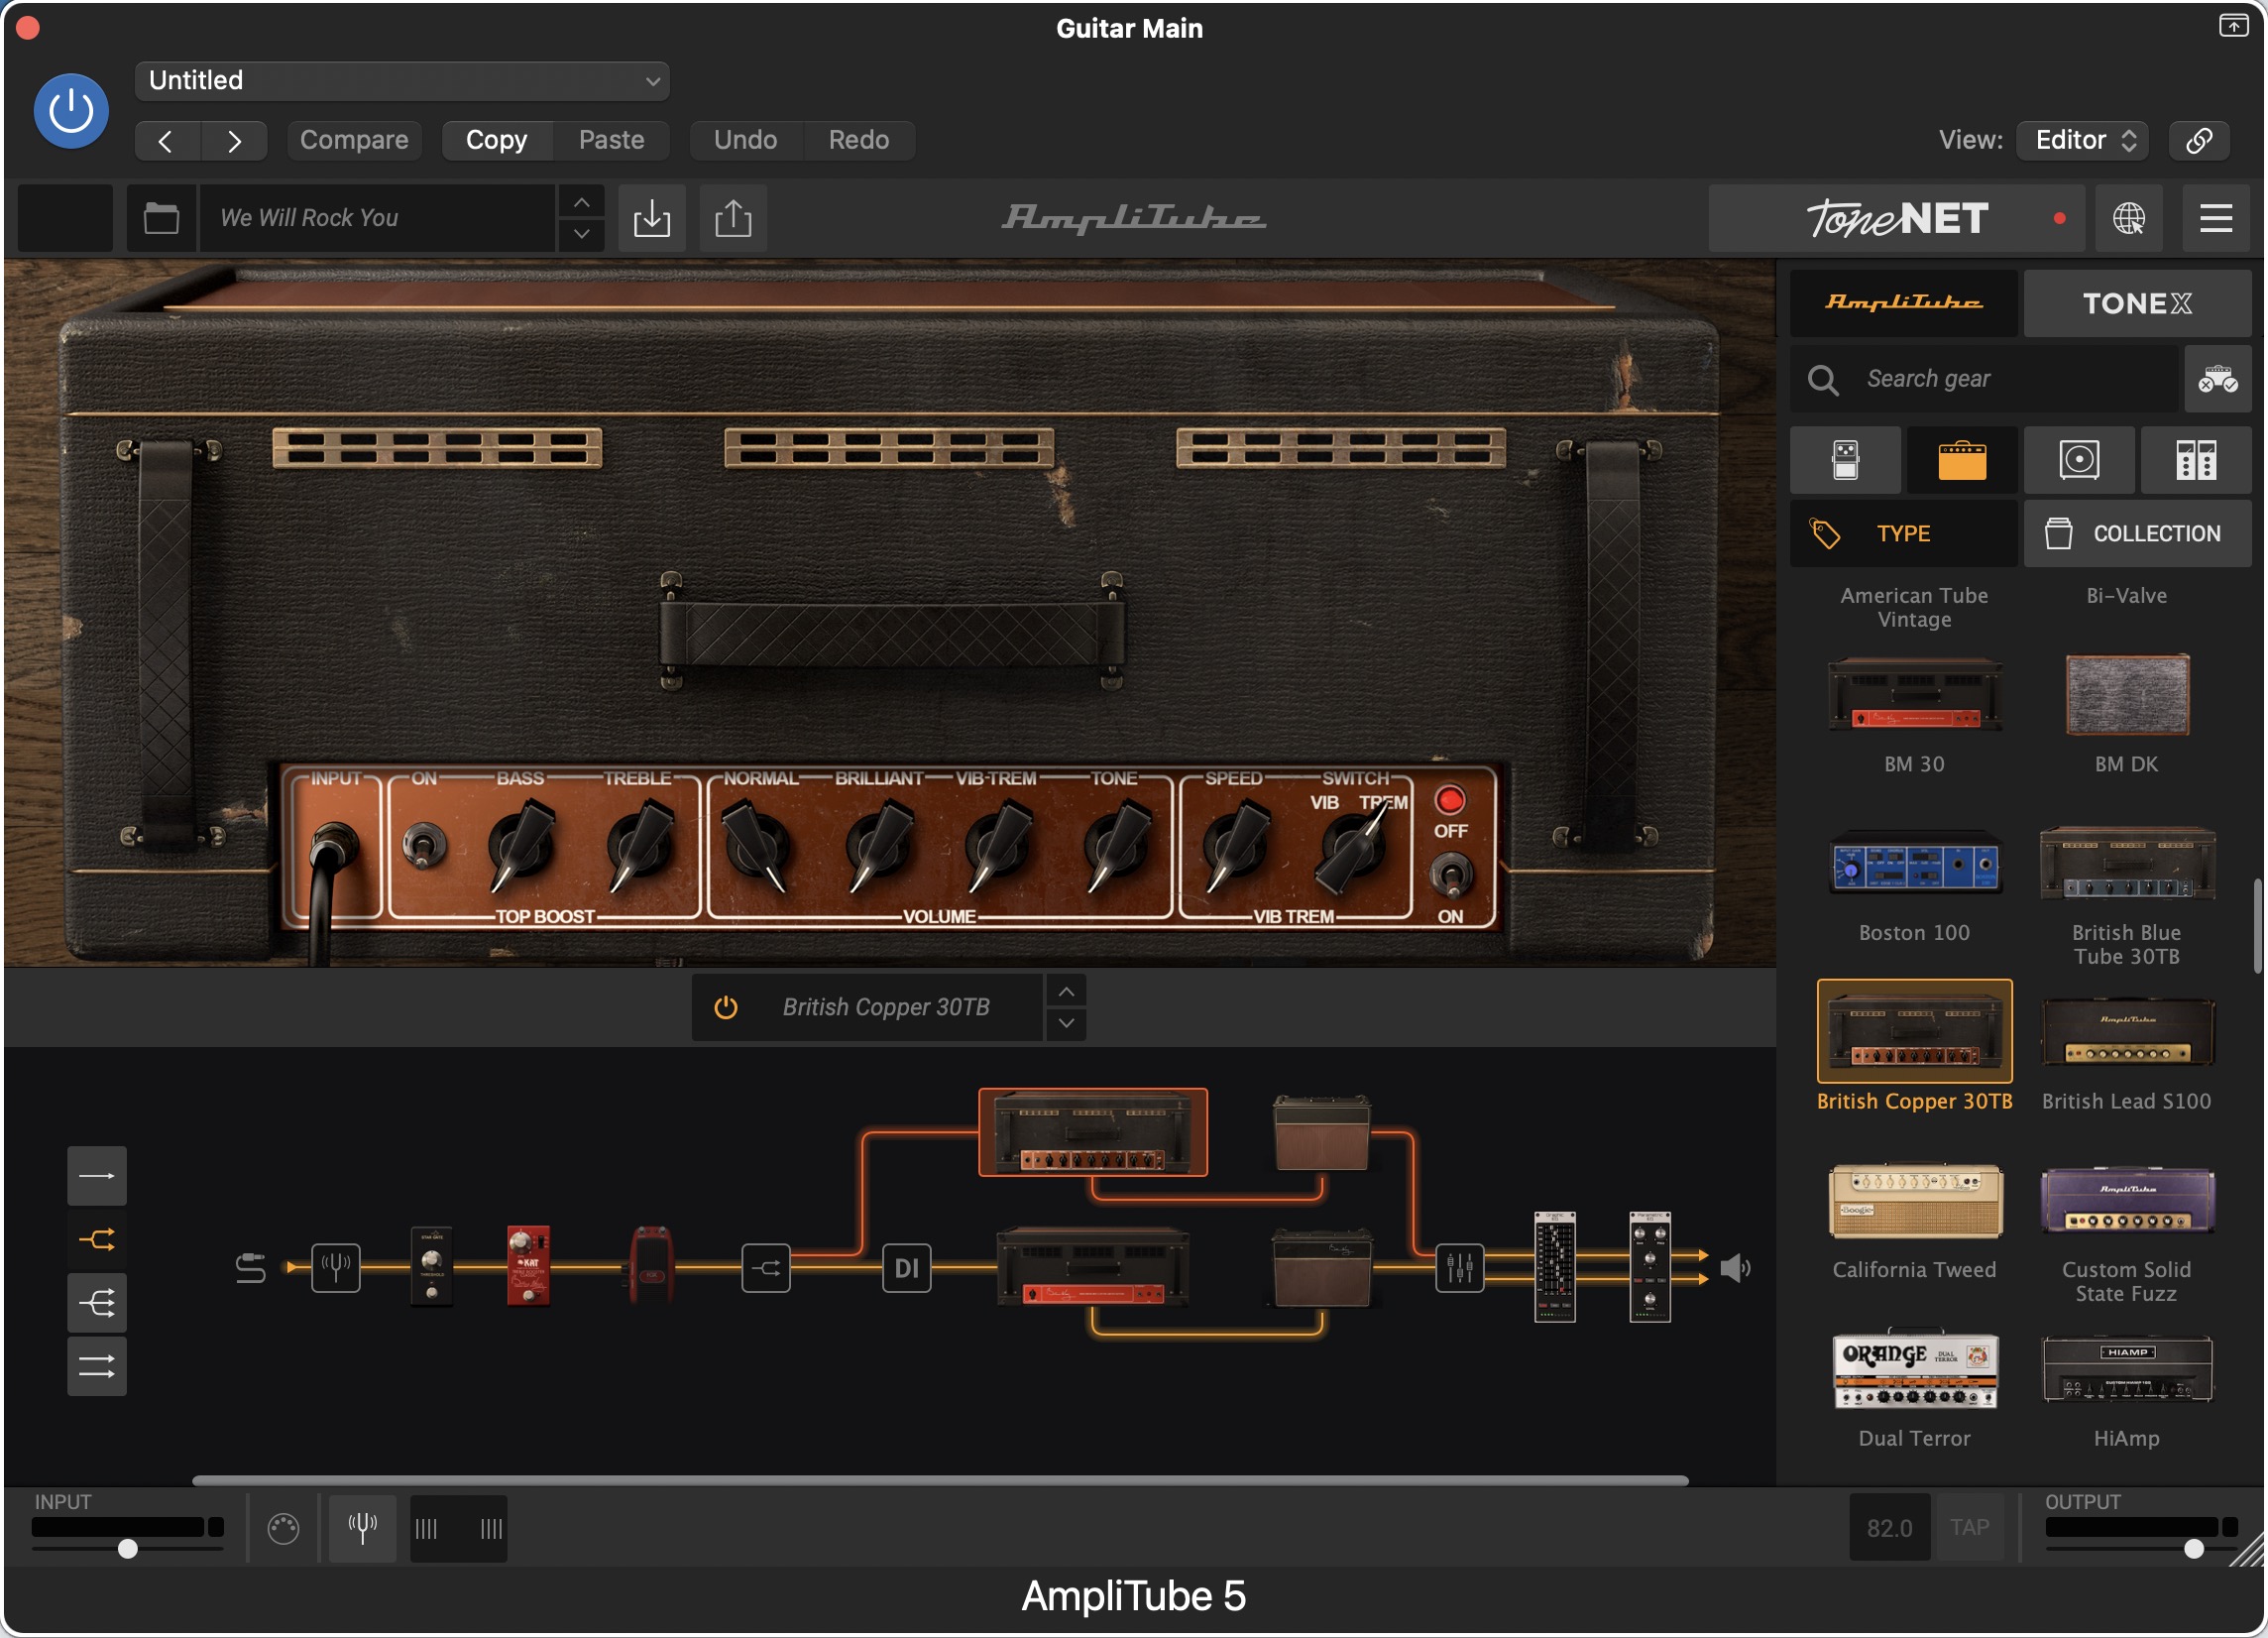This screenshot has height=1638, width=2268.
Task: Step to previous preset with up chevron
Action: tap(581, 203)
